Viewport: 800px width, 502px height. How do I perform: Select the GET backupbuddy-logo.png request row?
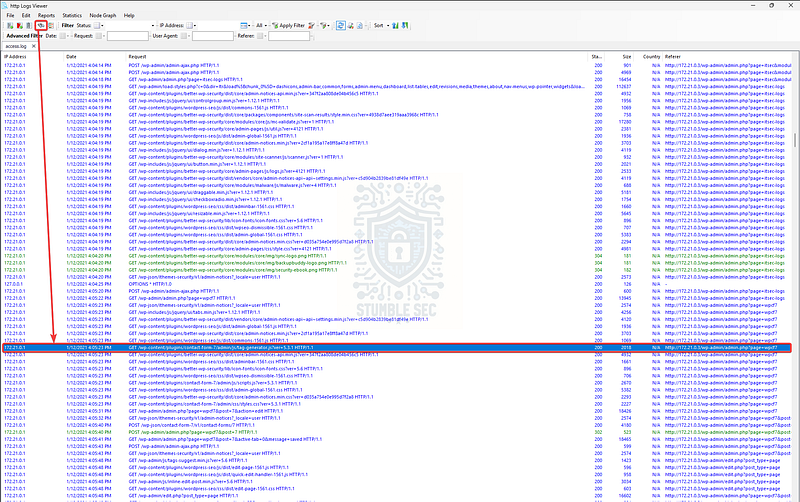click(396, 263)
